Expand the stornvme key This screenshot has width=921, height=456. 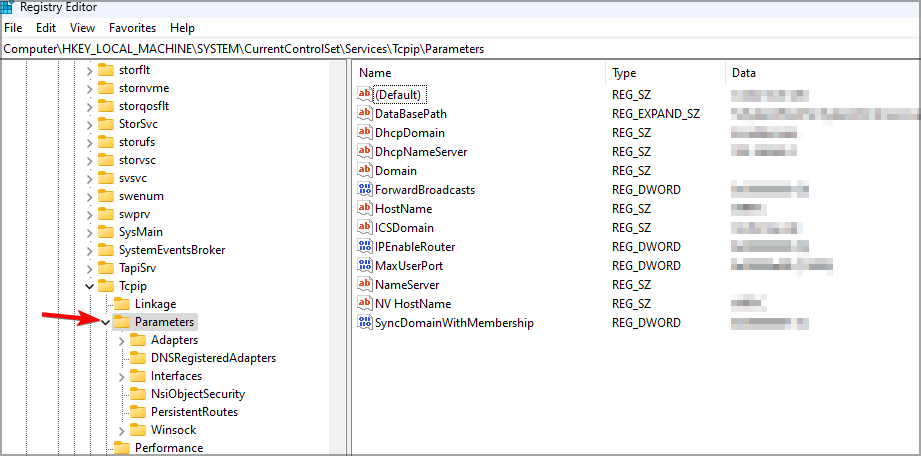coord(90,89)
